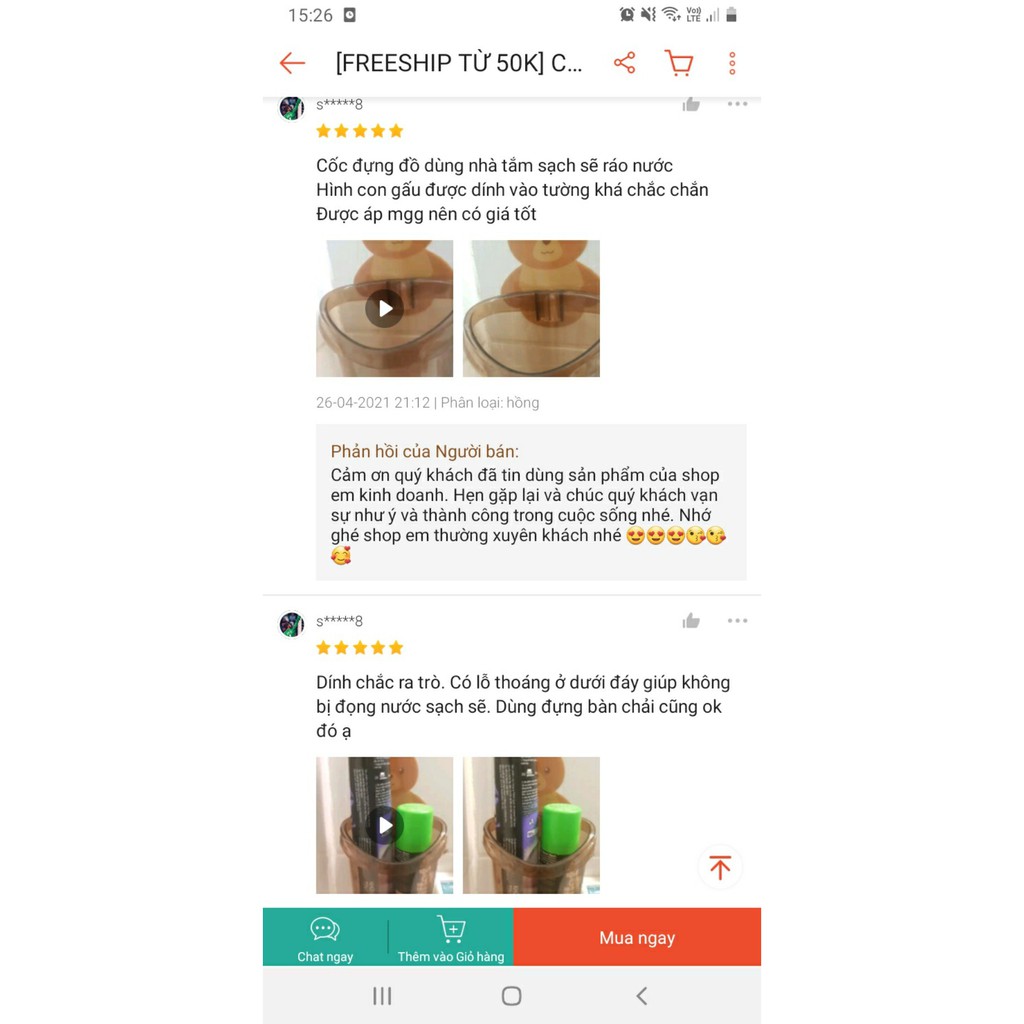Go back using the orange arrow
The width and height of the screenshot is (1024, 1024).
pos(292,63)
